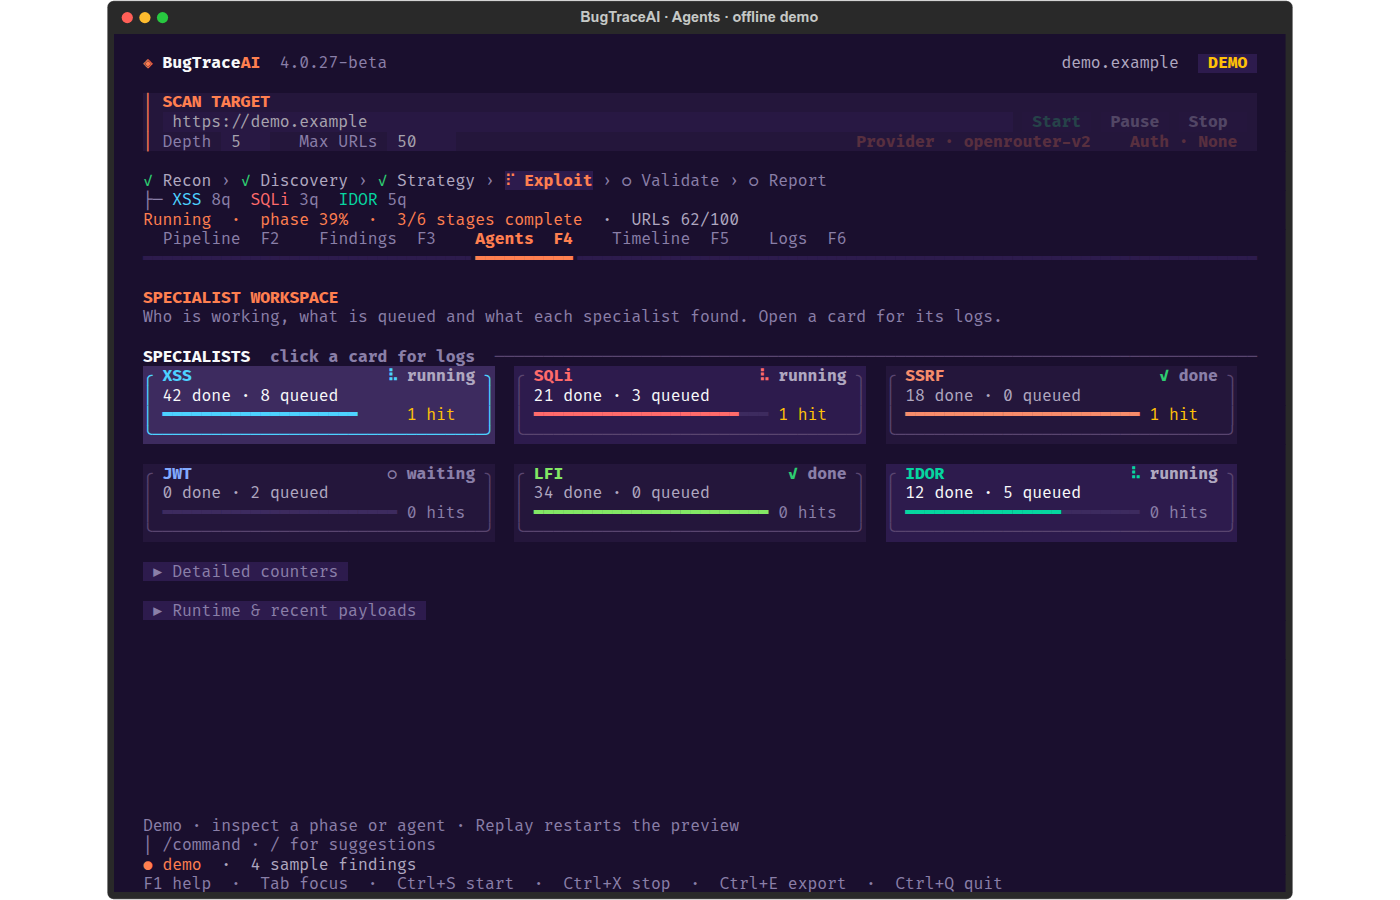Click the SSRF orange progress bar
Screen dimensions: 1400x900
click(x=1022, y=414)
